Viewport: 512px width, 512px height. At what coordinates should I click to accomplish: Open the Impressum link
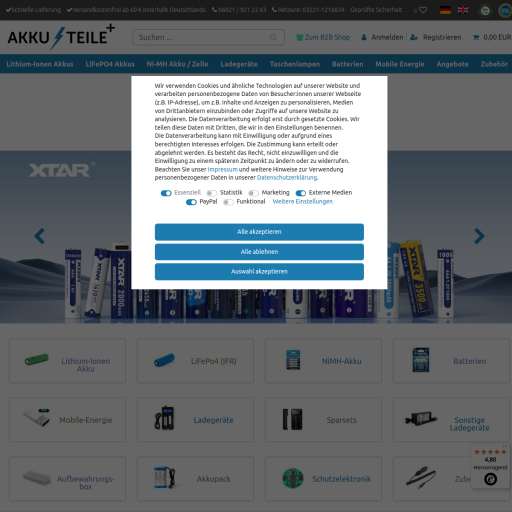click(223, 169)
